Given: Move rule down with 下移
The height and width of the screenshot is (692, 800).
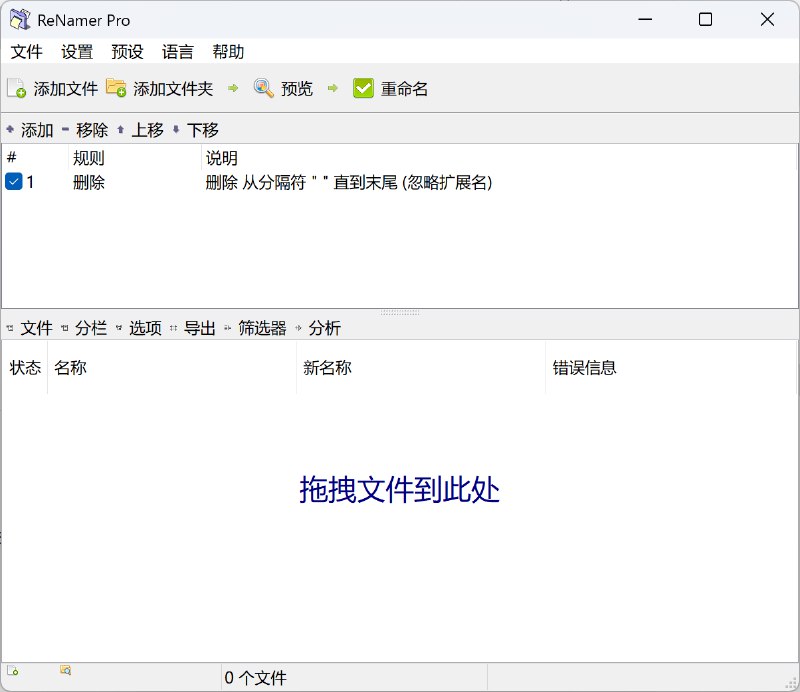Looking at the screenshot, I should (x=203, y=130).
